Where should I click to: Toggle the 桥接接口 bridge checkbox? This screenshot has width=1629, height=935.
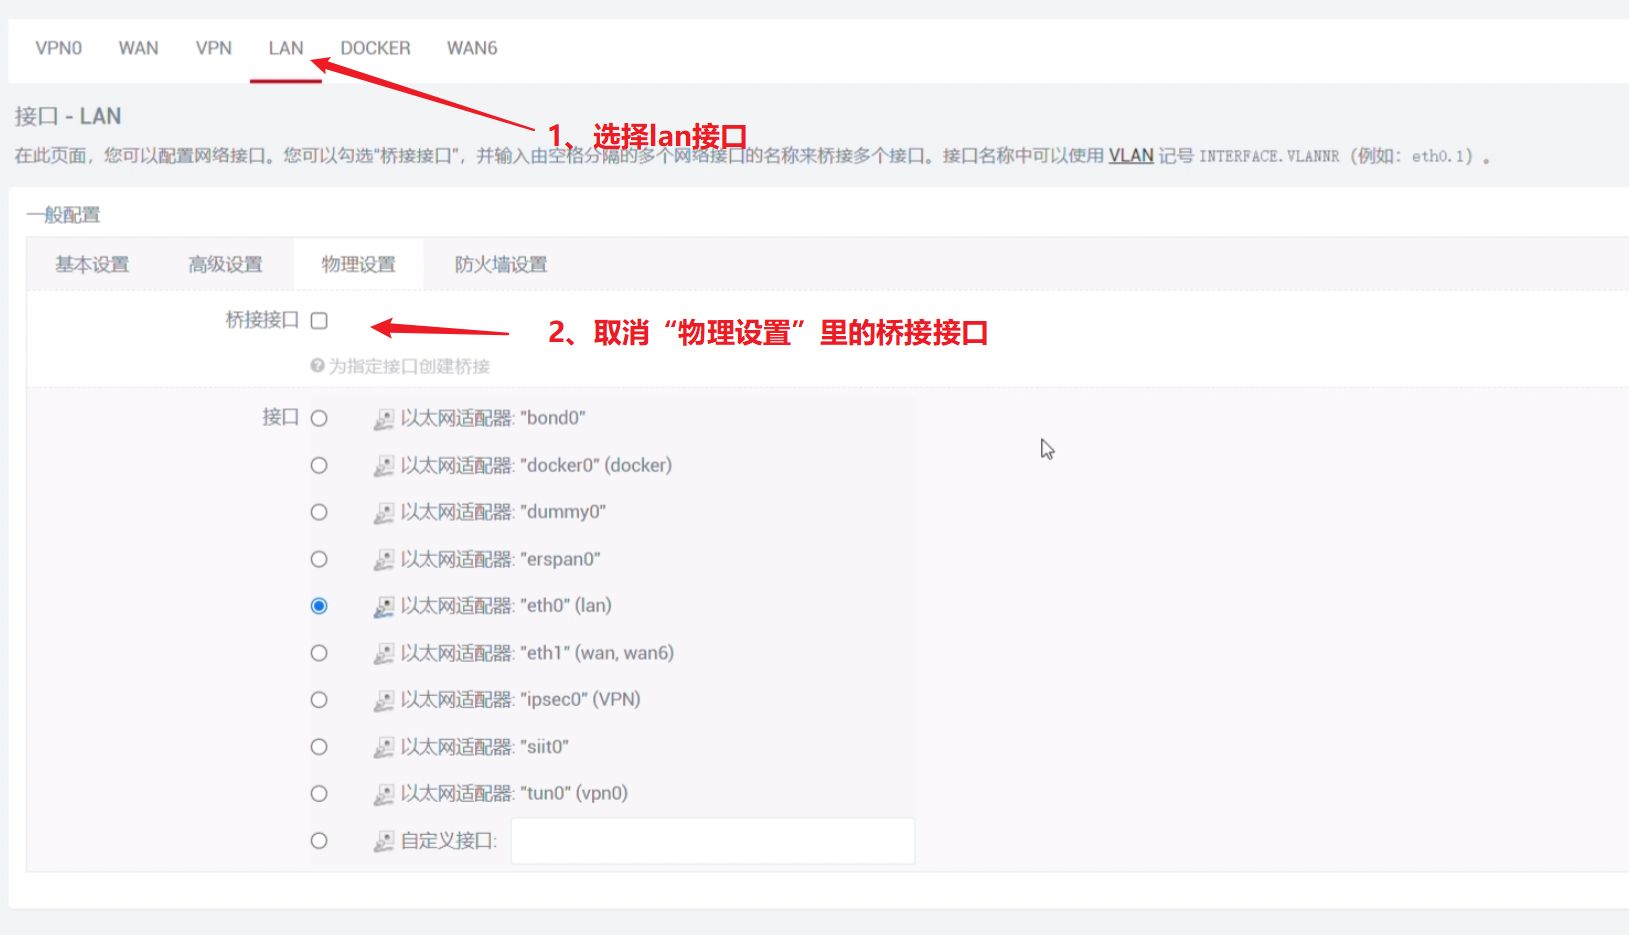[319, 320]
